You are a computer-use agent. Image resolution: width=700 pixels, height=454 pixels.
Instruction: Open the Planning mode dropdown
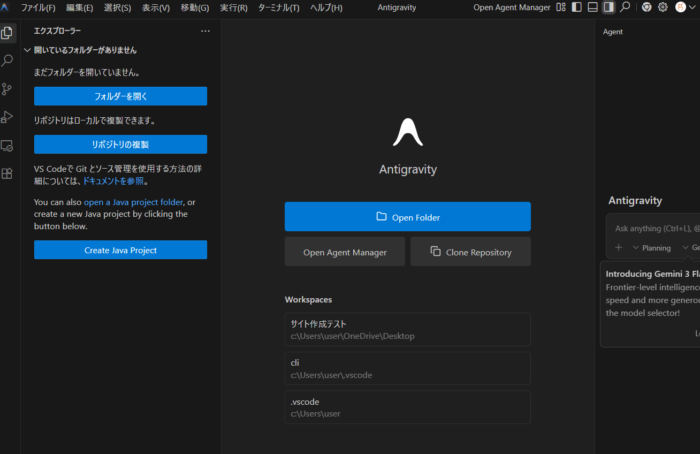[x=652, y=247]
